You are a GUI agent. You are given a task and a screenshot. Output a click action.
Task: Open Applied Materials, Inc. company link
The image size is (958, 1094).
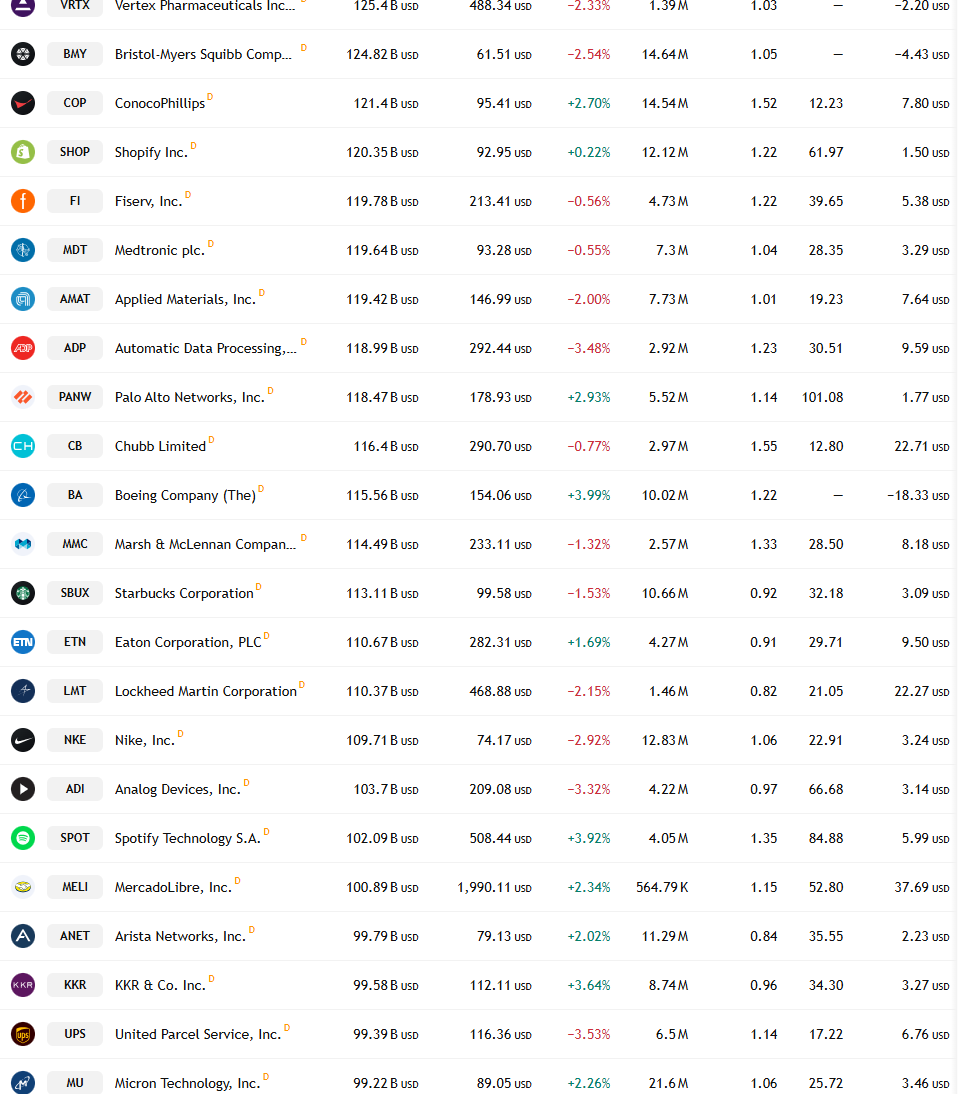186,299
